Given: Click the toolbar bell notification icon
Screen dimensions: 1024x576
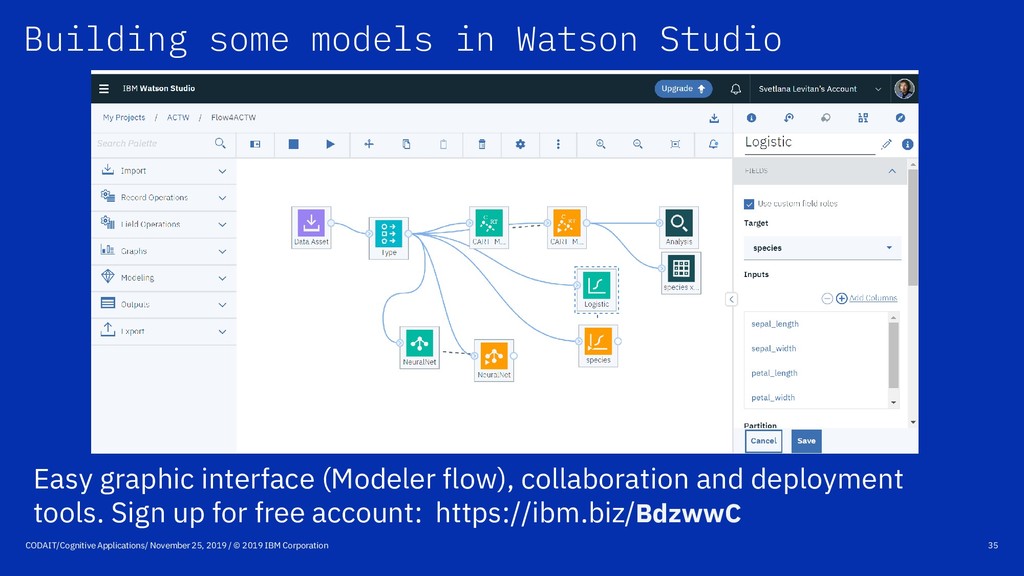Looking at the screenshot, I should point(713,144).
